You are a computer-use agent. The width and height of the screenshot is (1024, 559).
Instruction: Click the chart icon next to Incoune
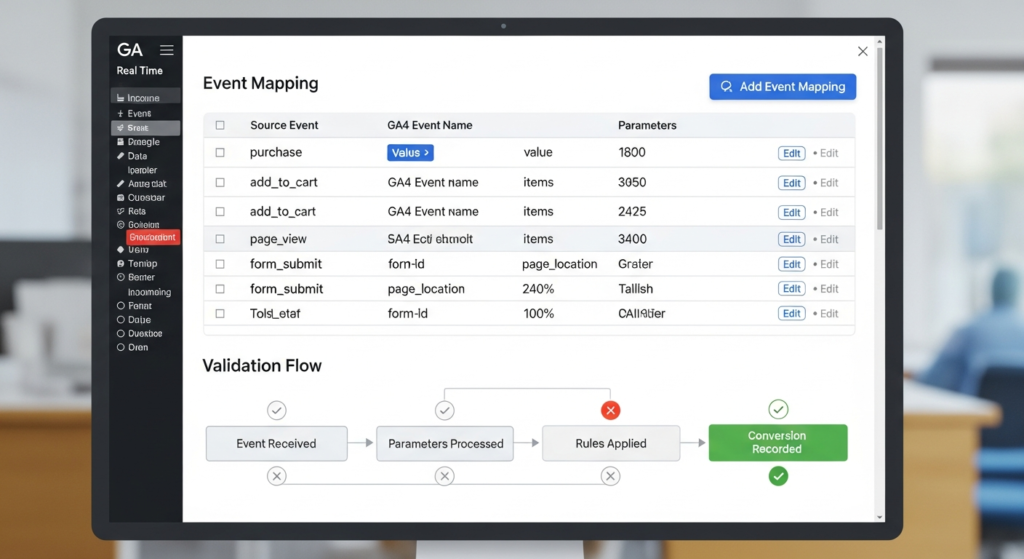tap(120, 98)
